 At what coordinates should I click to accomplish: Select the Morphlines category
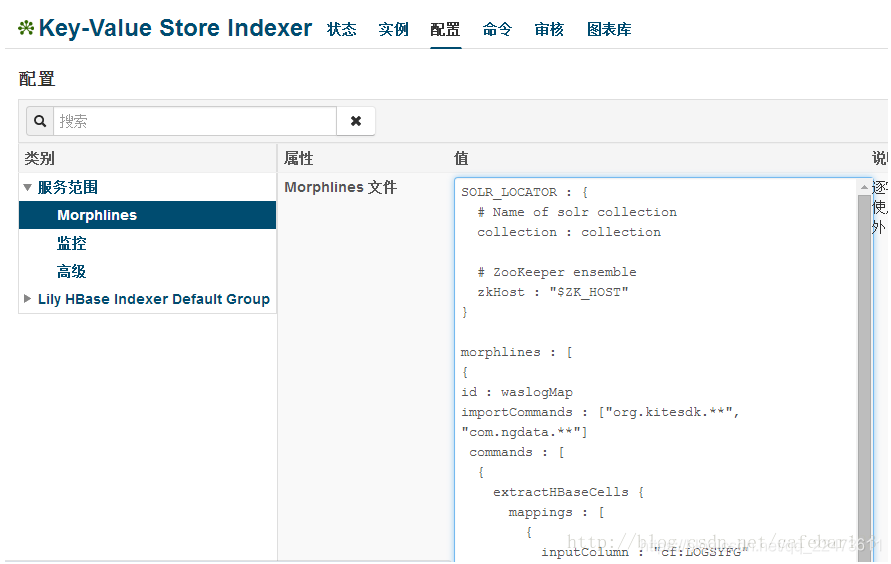click(x=147, y=215)
